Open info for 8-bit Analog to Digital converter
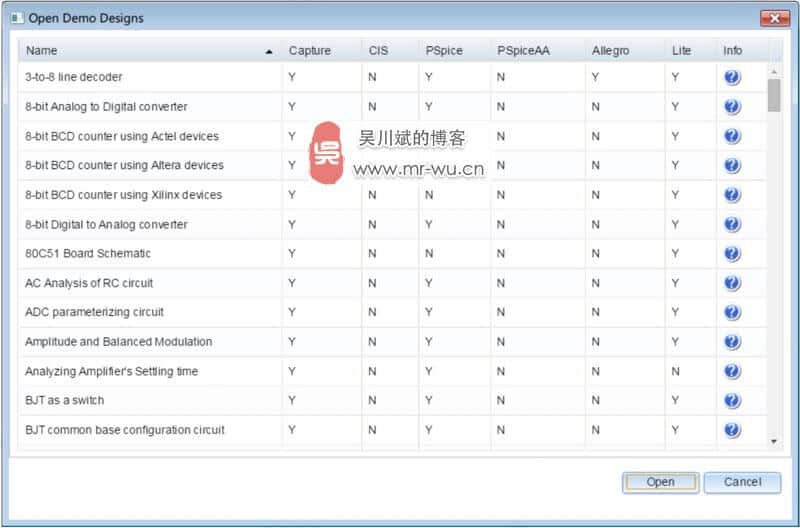The width and height of the screenshot is (800, 528). tap(732, 107)
